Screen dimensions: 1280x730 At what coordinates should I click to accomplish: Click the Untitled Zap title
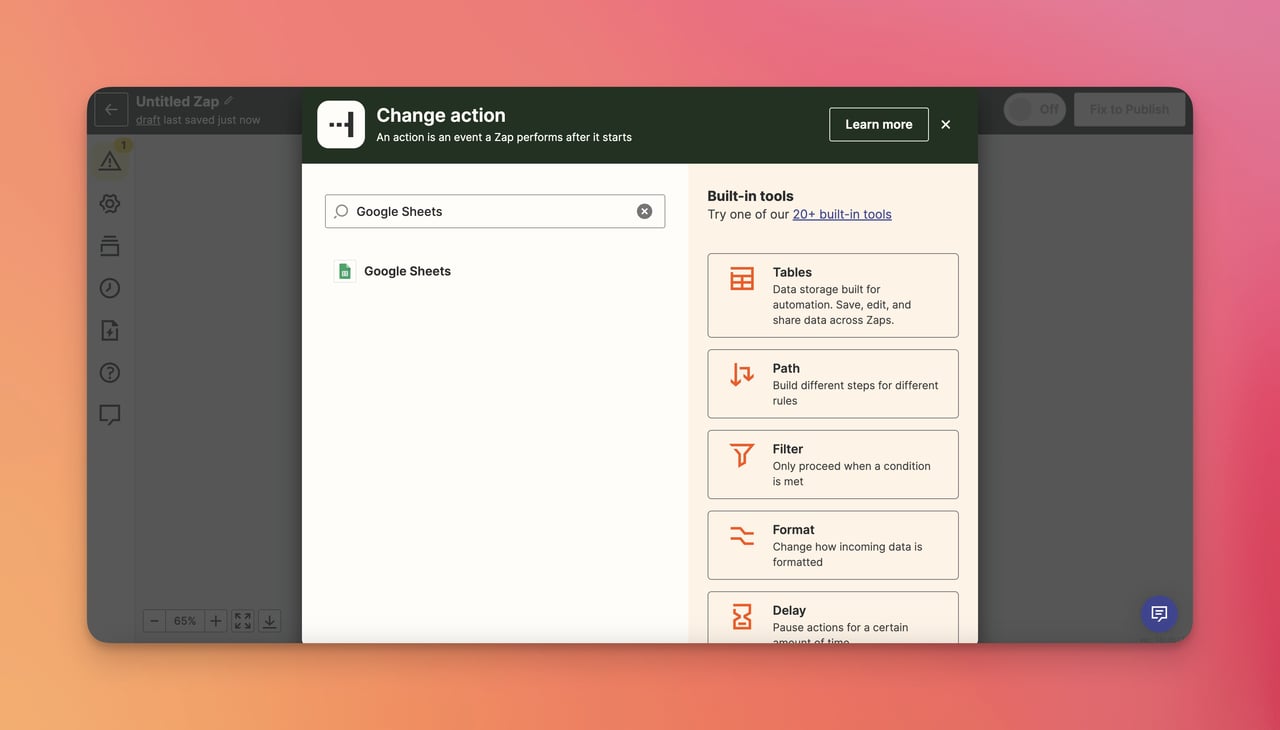click(x=177, y=101)
